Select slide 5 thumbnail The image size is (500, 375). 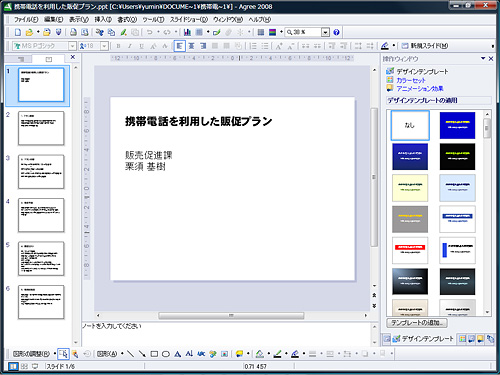pos(41,259)
